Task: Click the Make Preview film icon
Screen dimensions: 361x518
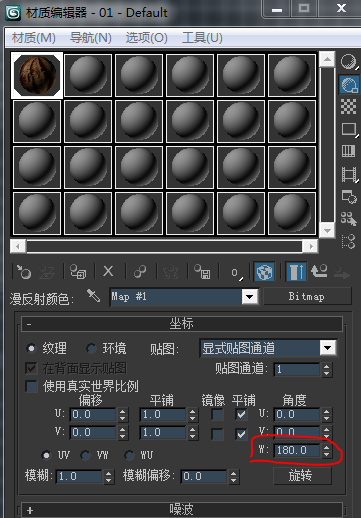Action: pyautogui.click(x=349, y=174)
